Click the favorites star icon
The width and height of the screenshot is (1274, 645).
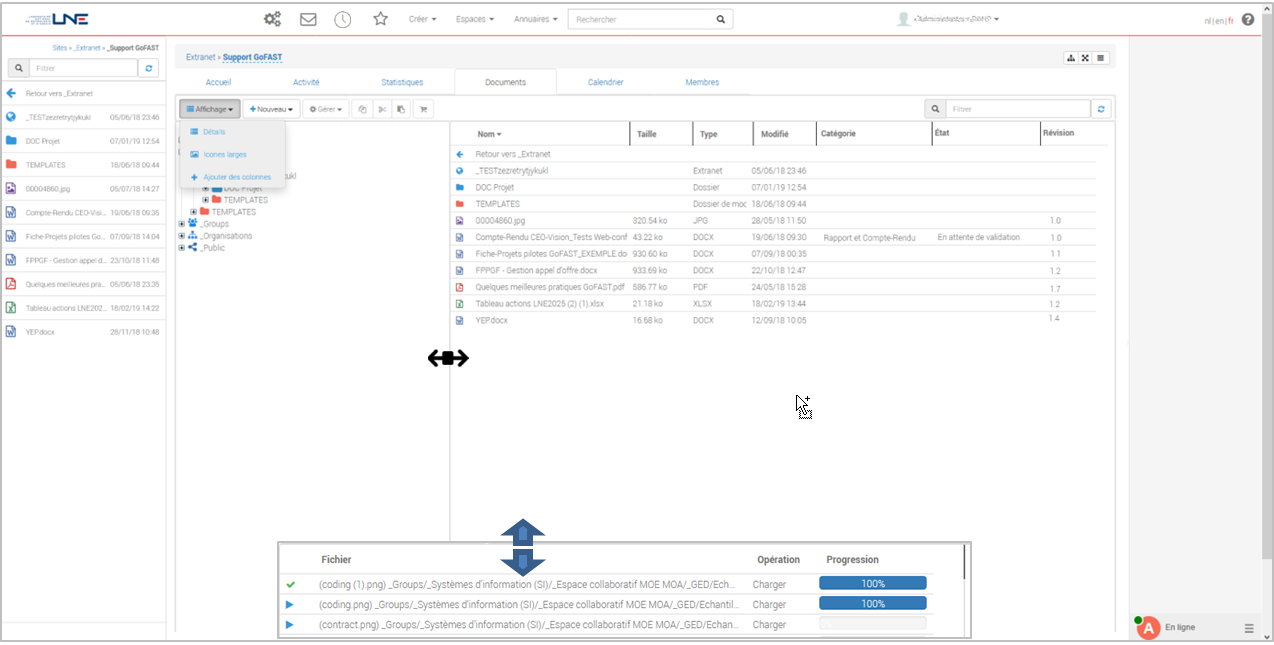[x=380, y=19]
